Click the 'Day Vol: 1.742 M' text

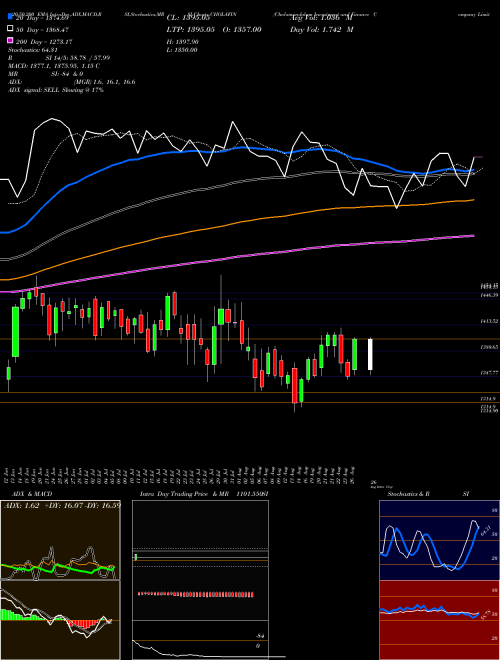pyautogui.click(x=321, y=30)
